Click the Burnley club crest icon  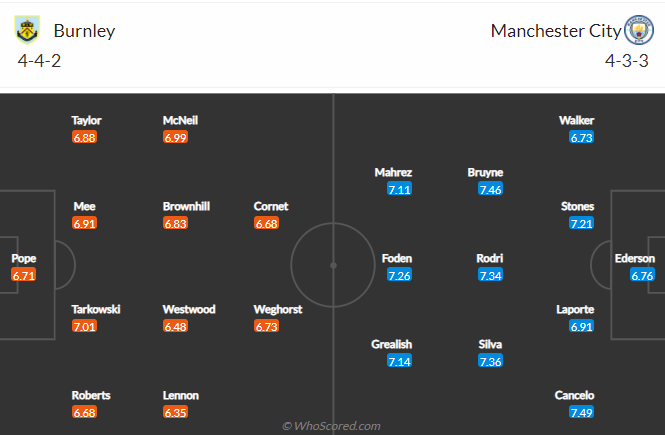pyautogui.click(x=27, y=30)
